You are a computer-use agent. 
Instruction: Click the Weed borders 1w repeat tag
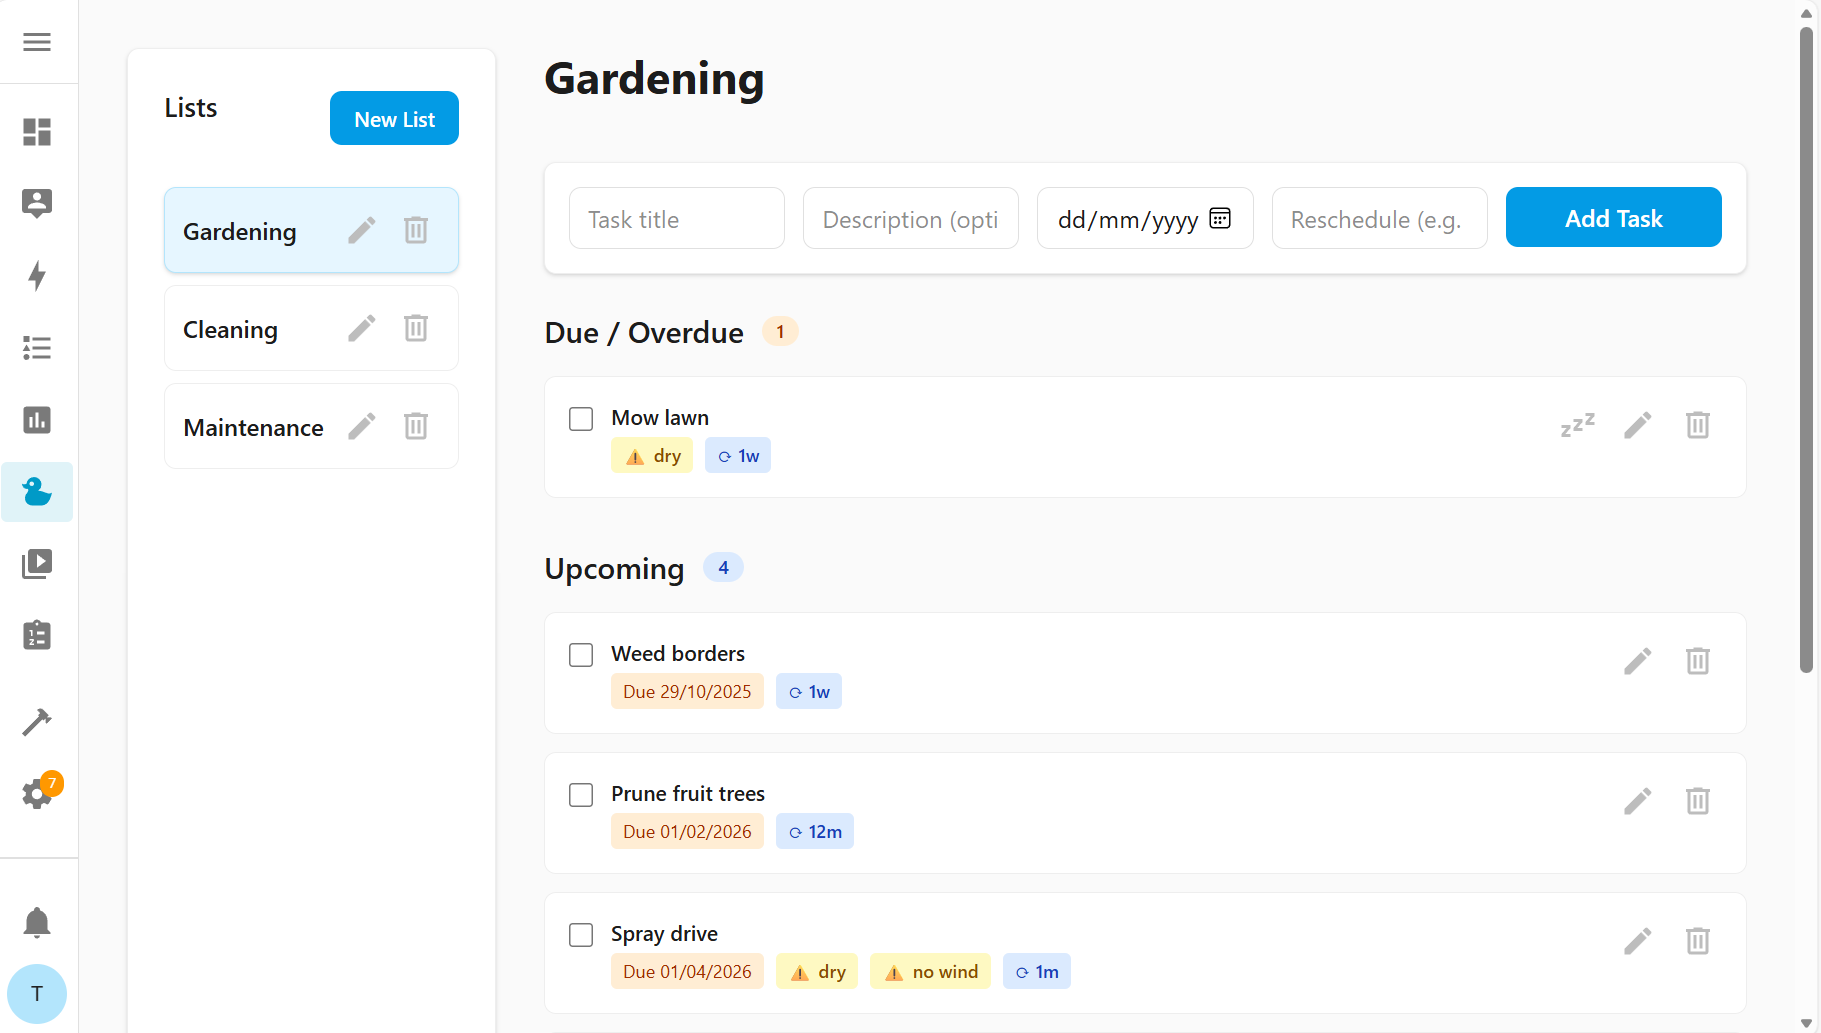(x=809, y=692)
